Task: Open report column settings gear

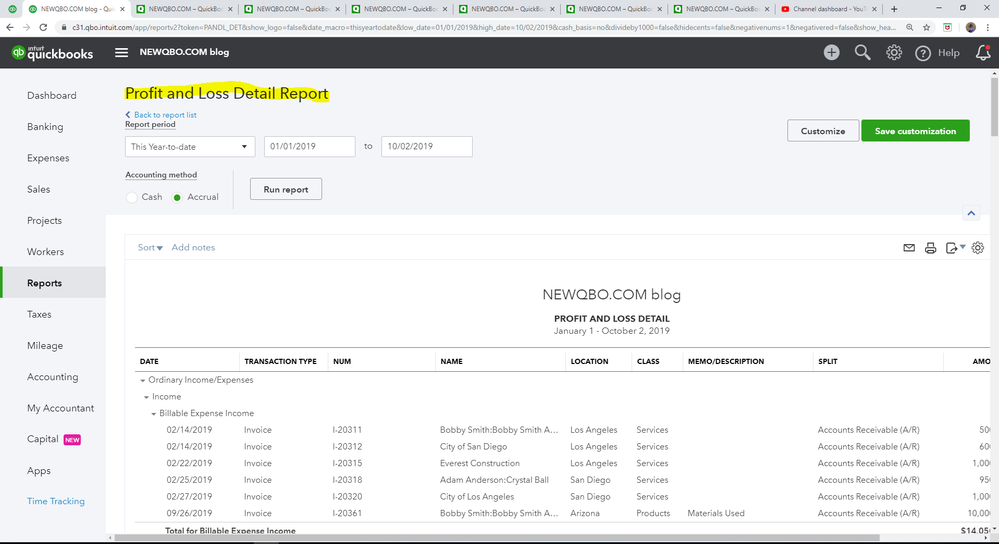Action: click(978, 248)
